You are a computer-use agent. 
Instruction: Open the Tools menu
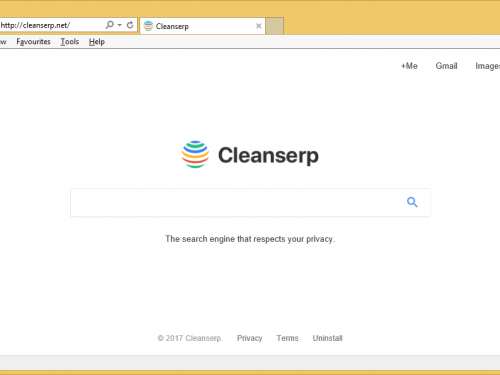coord(70,42)
